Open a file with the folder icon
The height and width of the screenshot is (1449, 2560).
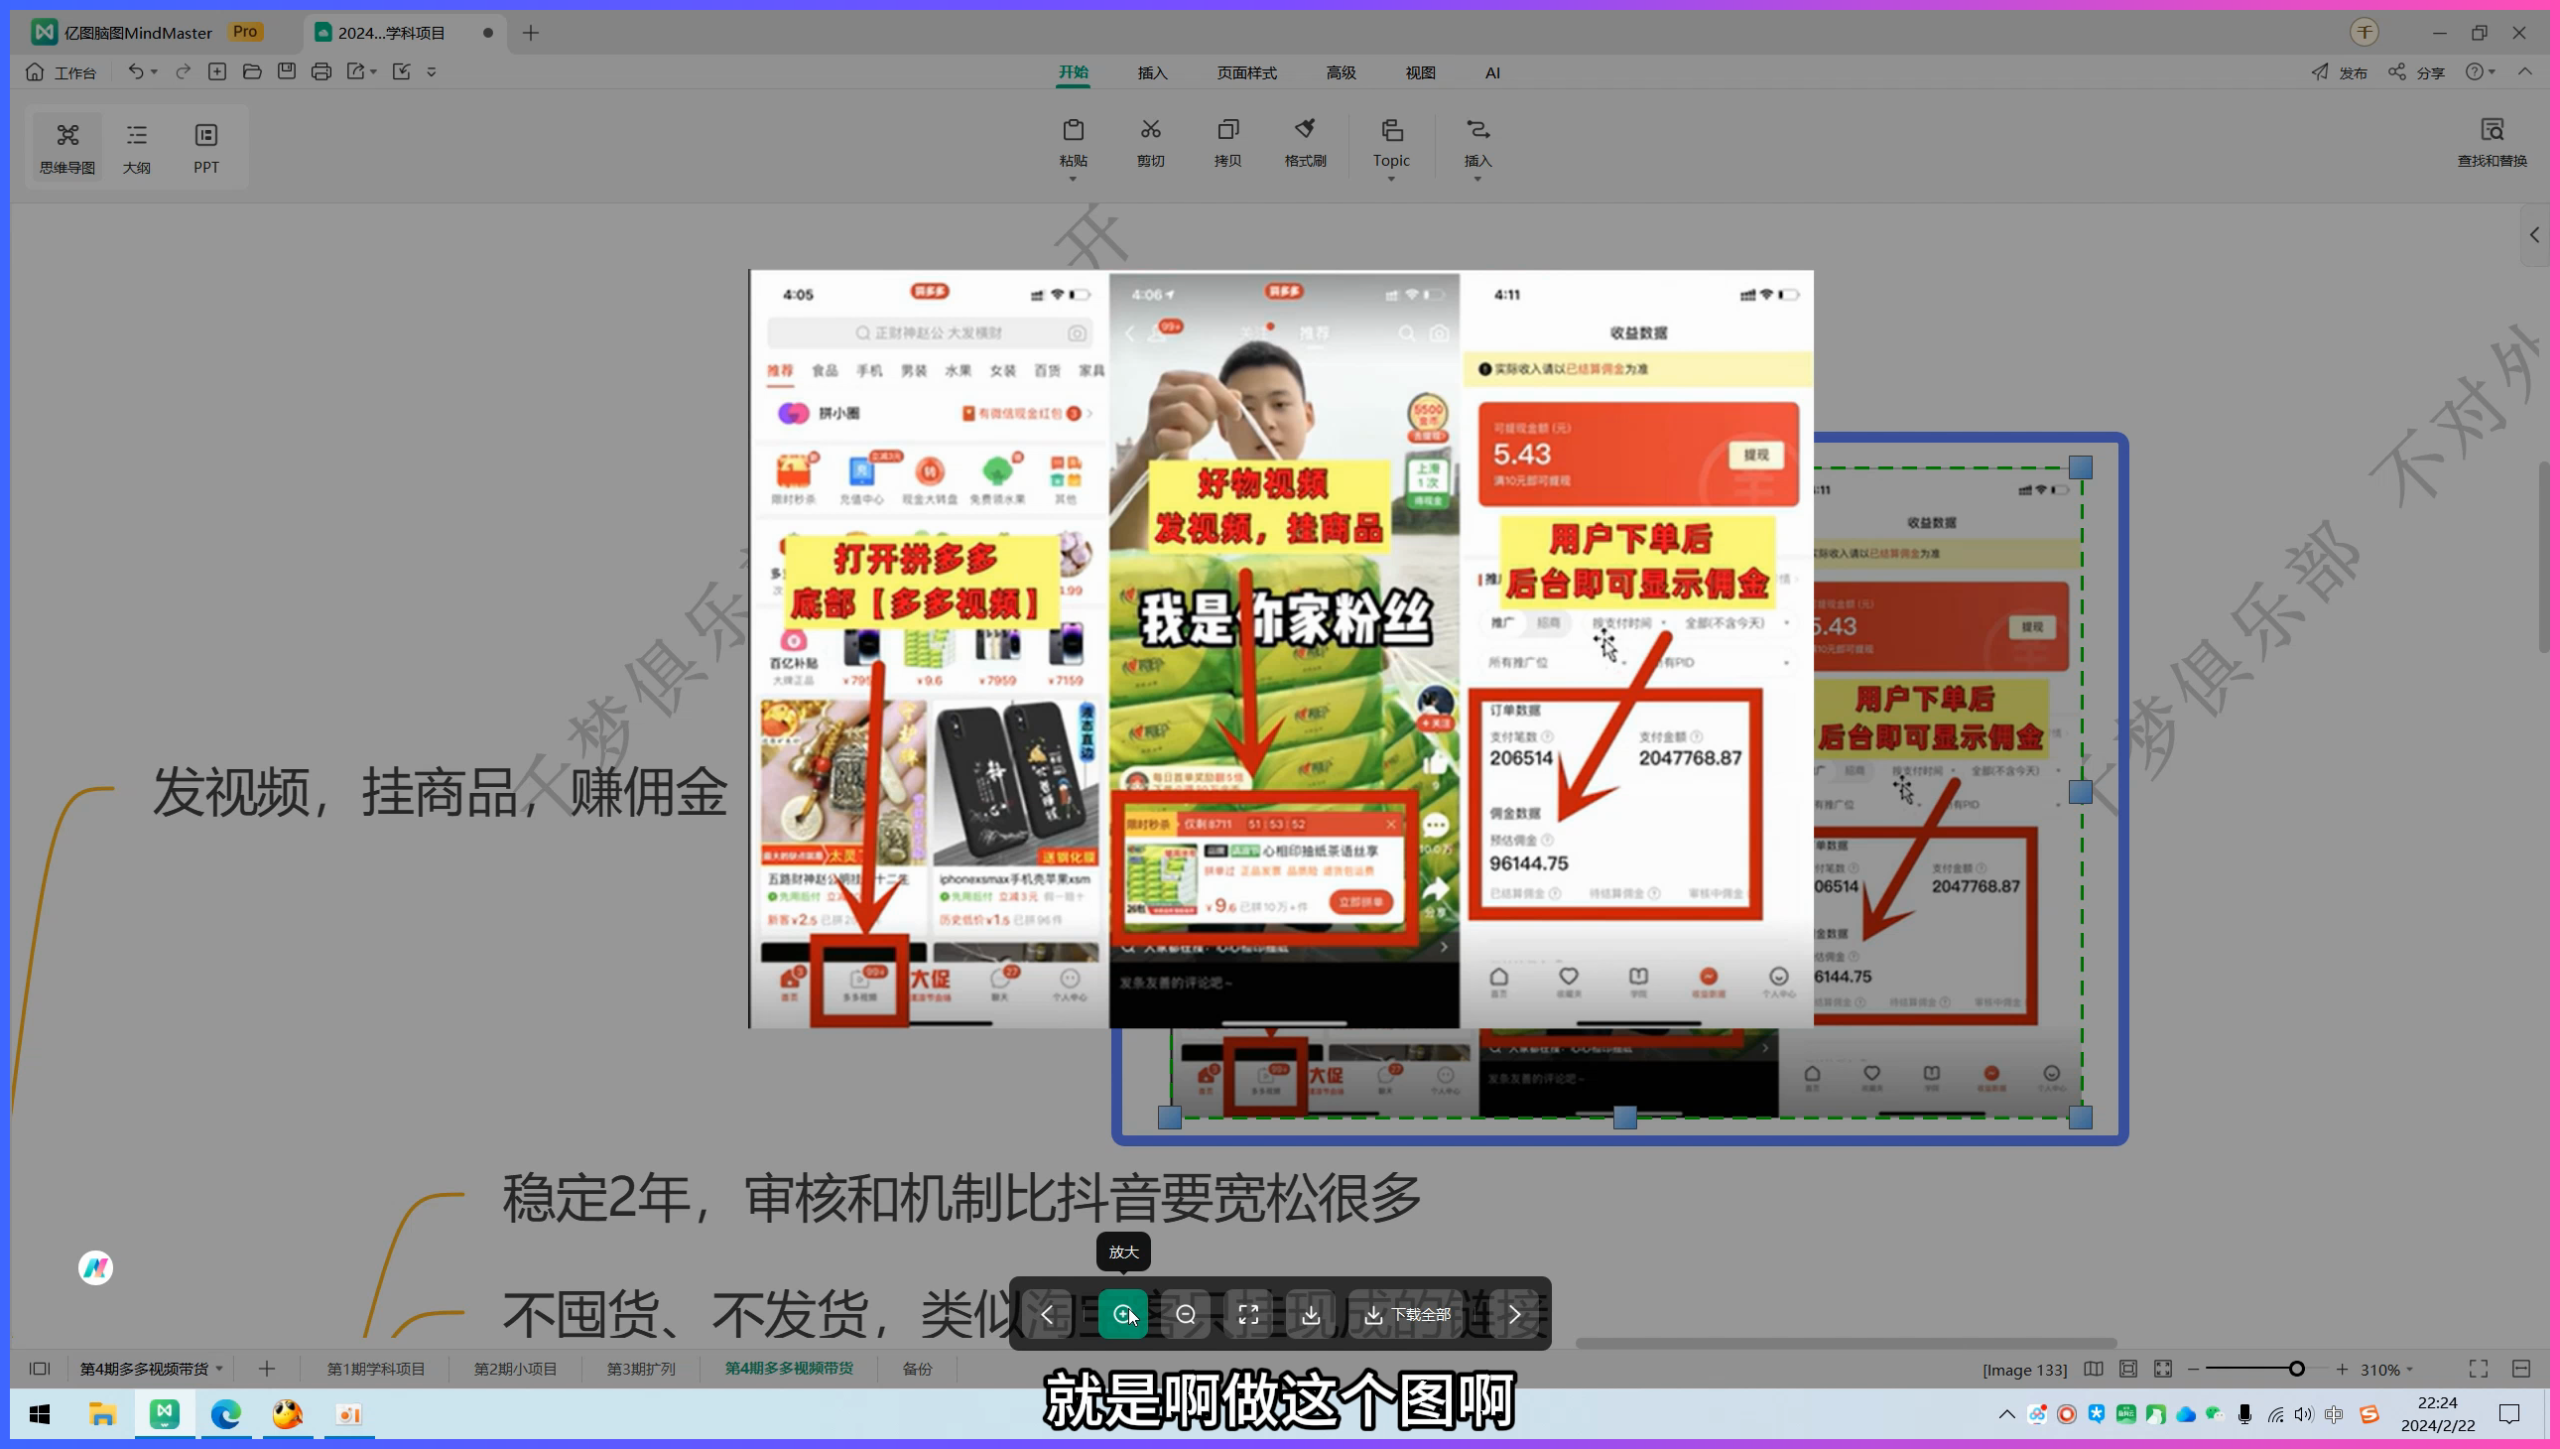click(252, 71)
